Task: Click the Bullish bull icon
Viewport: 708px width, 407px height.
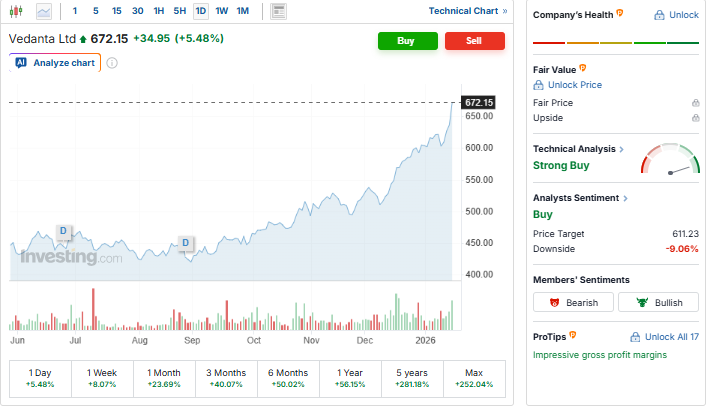Action: 642,303
